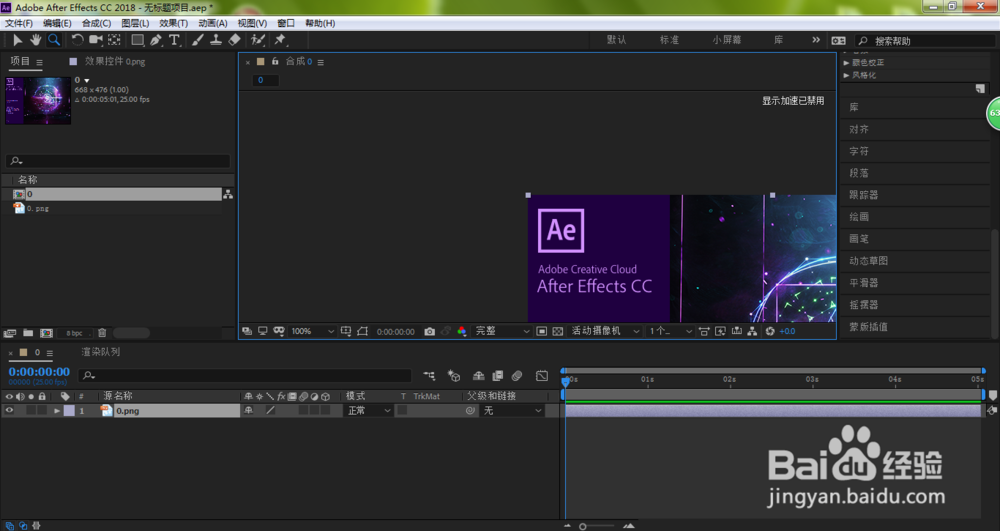The image size is (1000, 531).
Task: Select the Pen tool
Action: (156, 40)
